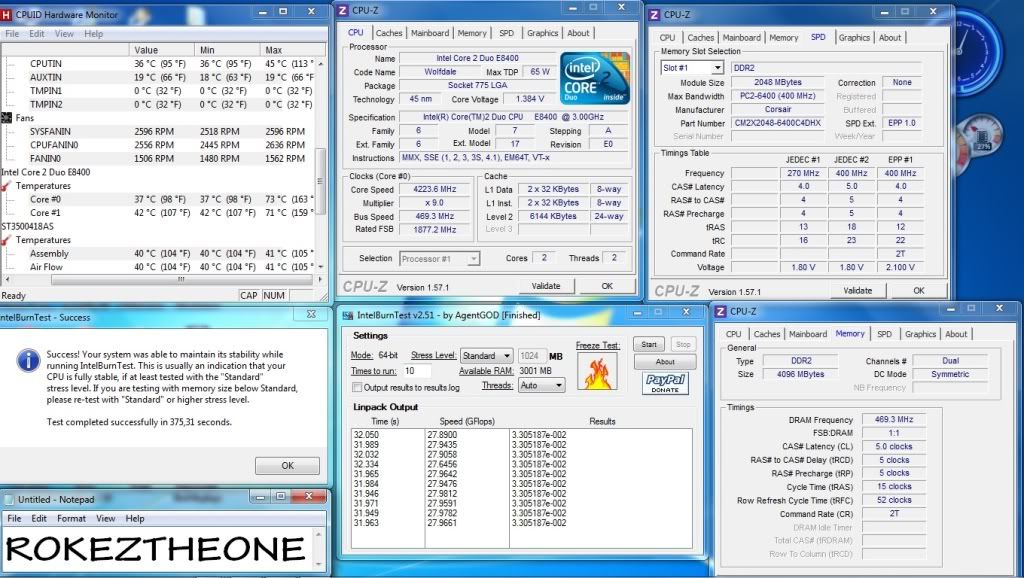Open the Stress Level dropdown set to Standard
Screen dimensions: 1024x578
click(487, 356)
